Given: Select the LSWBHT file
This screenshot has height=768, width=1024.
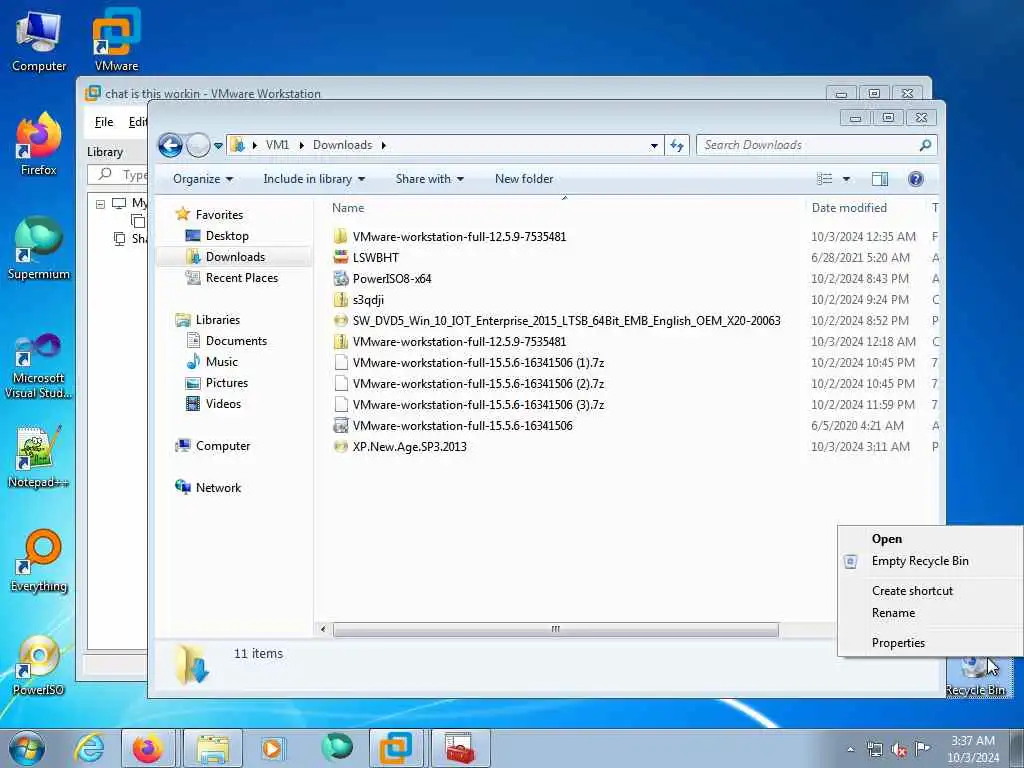Looking at the screenshot, I should (376, 257).
